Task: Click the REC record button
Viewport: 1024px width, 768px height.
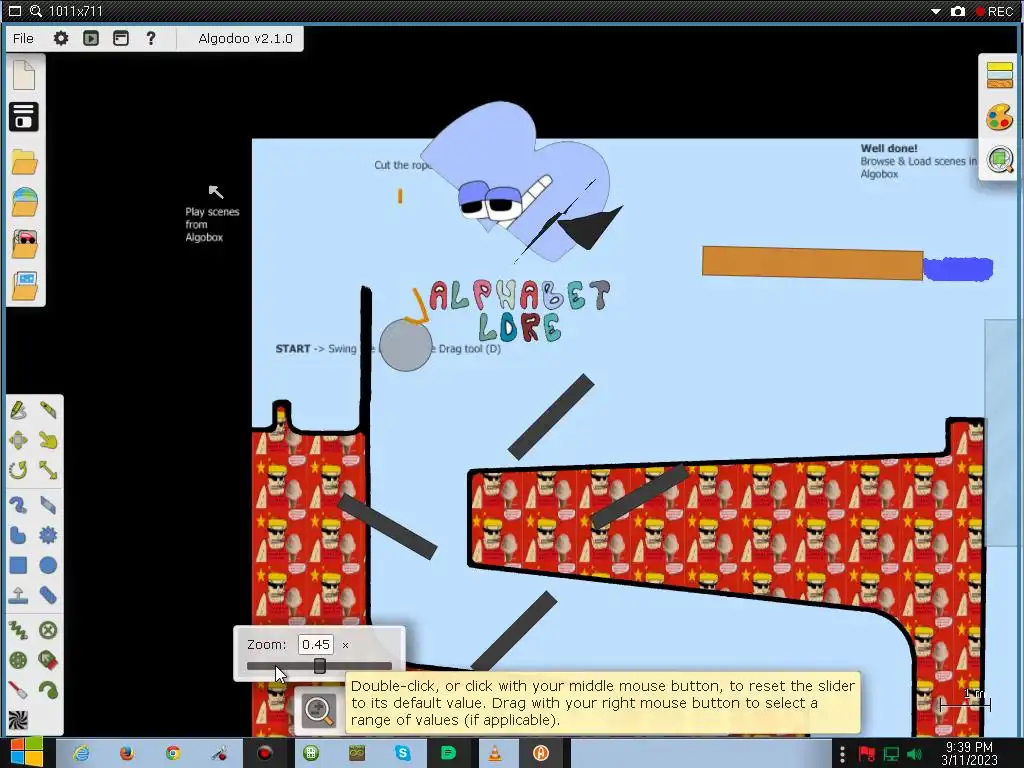Action: pos(994,11)
